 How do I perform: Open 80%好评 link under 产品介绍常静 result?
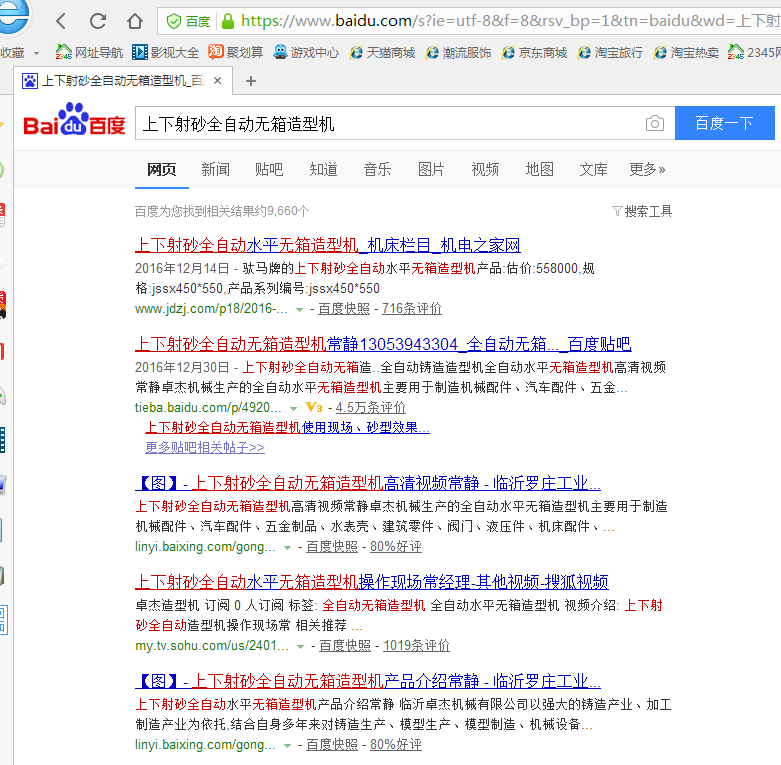point(395,745)
